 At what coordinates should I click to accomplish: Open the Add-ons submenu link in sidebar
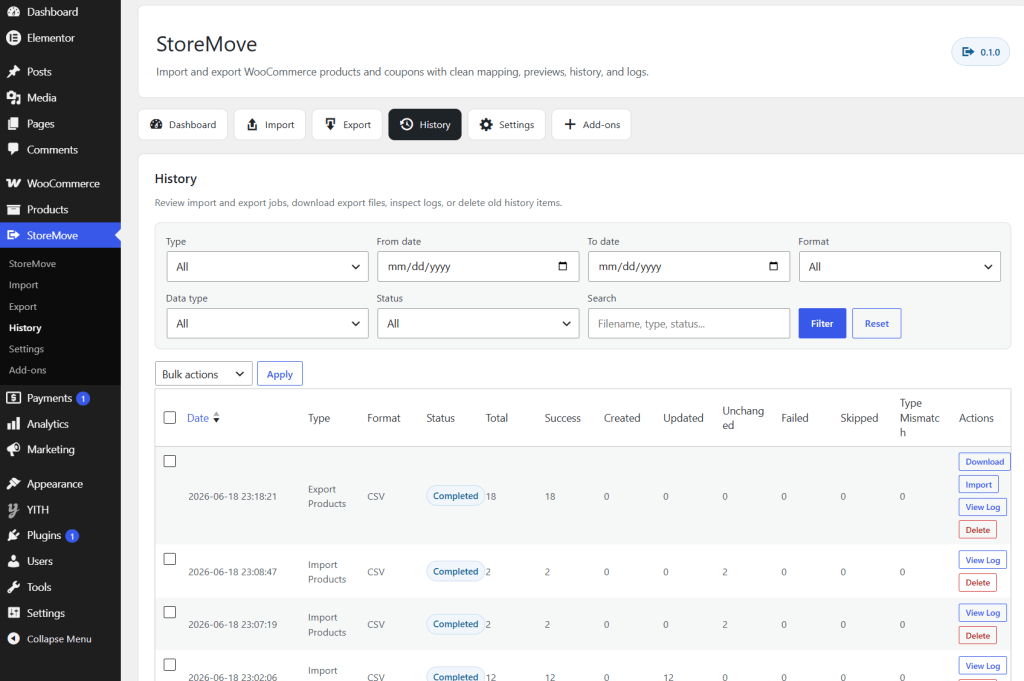[27, 370]
